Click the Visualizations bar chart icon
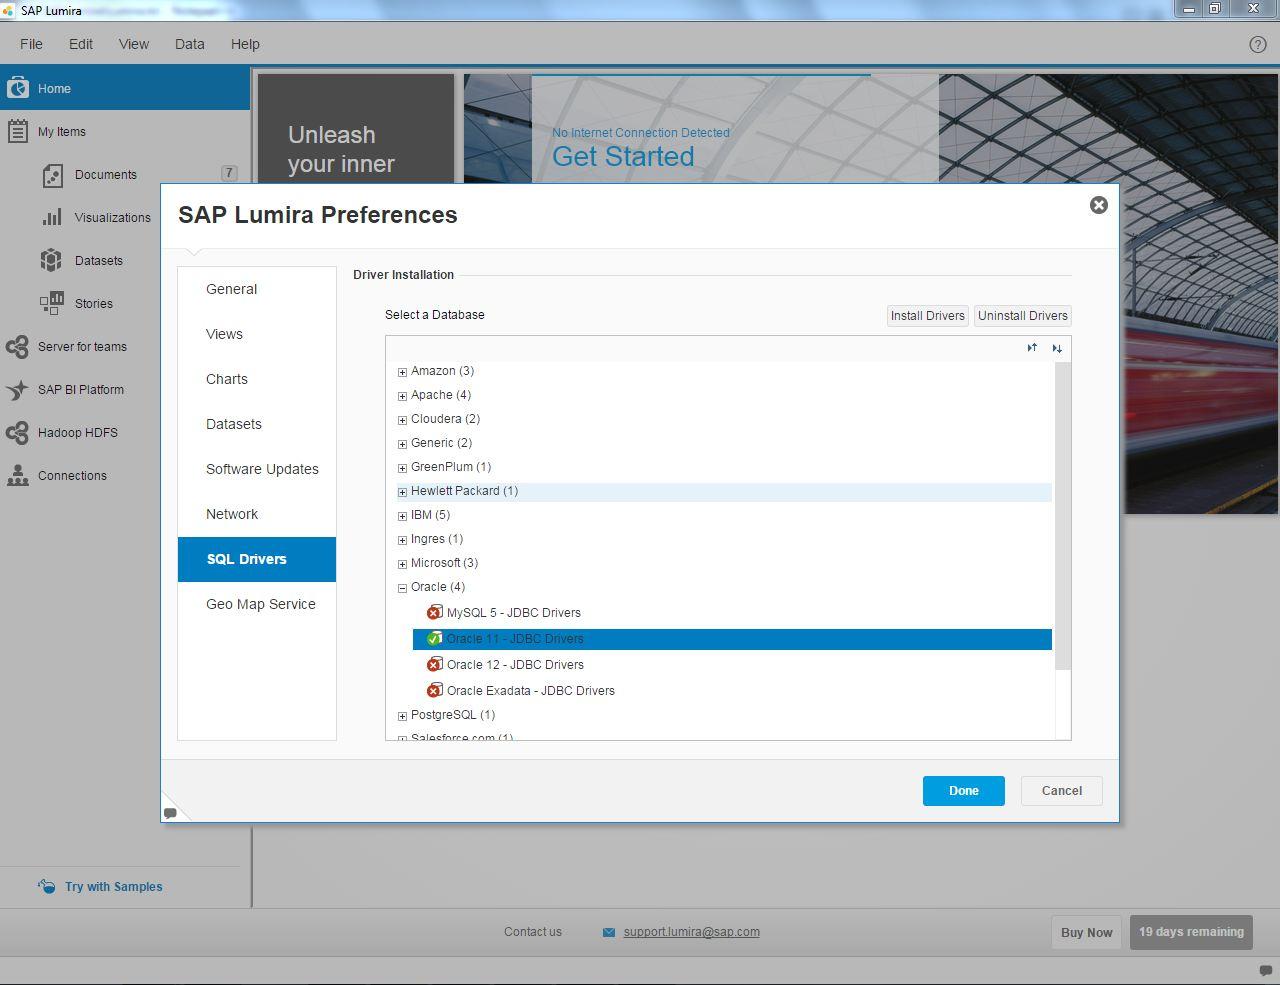This screenshot has height=985, width=1280. tap(52, 217)
